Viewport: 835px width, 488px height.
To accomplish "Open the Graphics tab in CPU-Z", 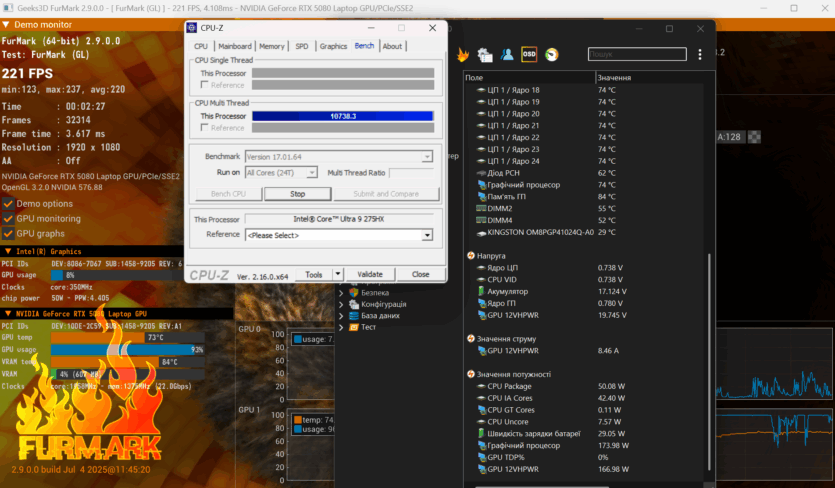I will tap(333, 46).
